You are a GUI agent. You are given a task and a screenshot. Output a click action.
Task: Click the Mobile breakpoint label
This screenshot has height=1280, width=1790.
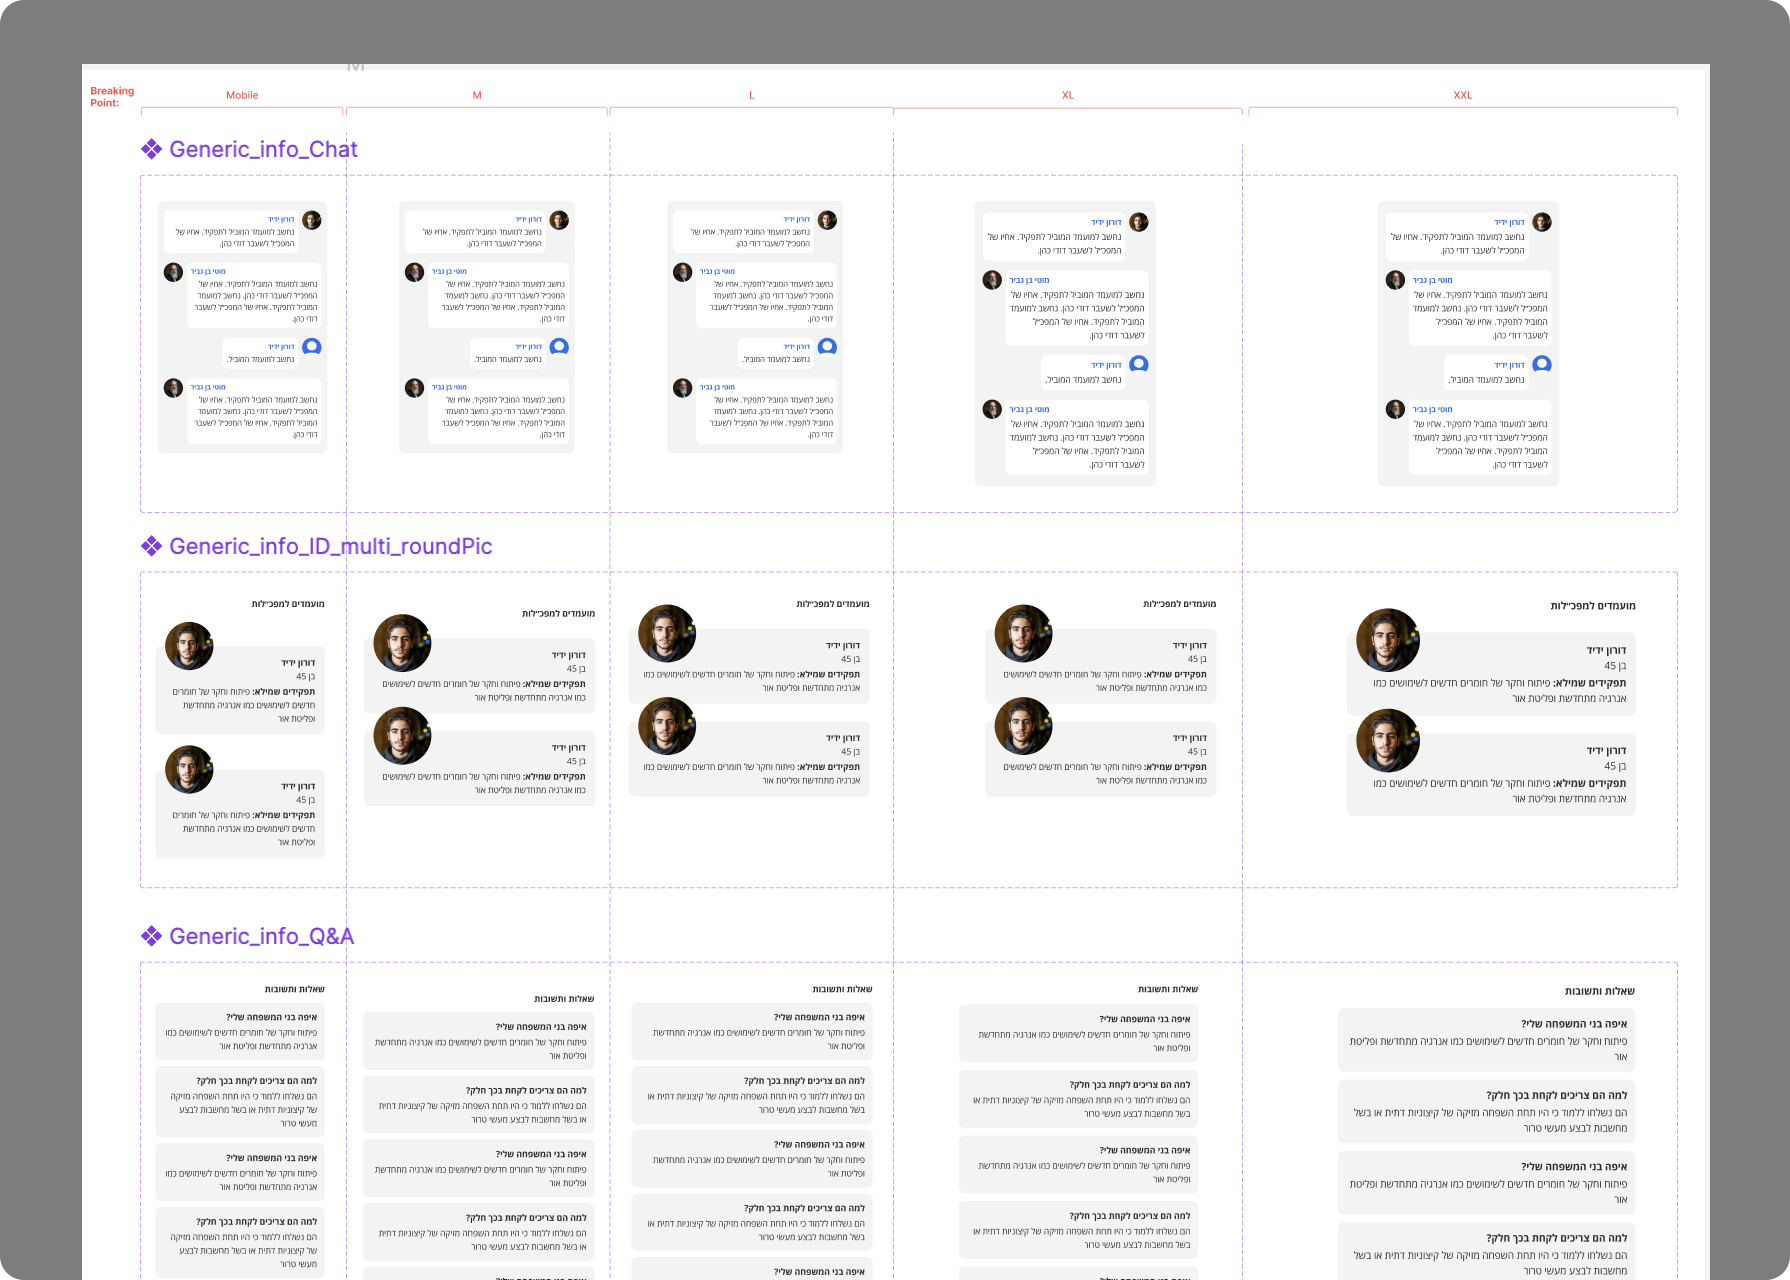point(242,95)
